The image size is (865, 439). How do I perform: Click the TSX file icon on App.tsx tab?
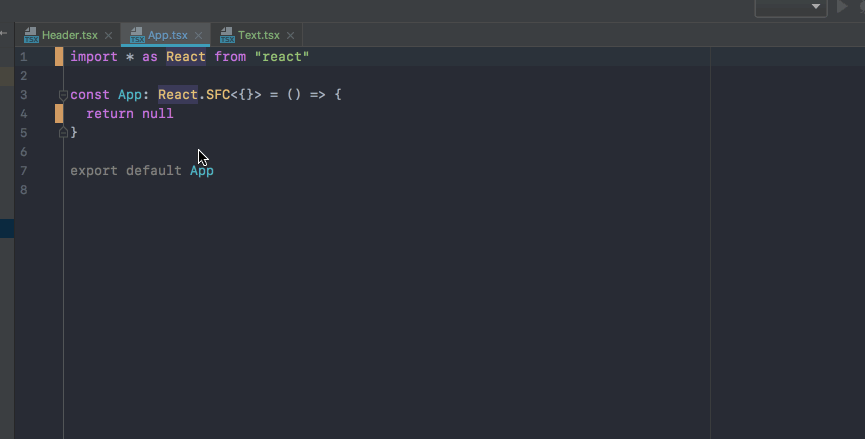137,35
